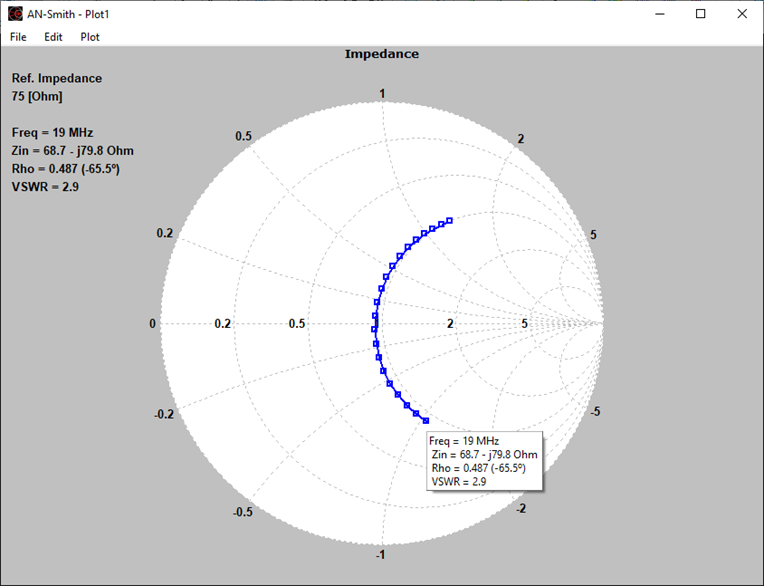Click the 'VSWR = 2.9' line in the tooltip
The height and width of the screenshot is (586, 764).
coord(459,482)
